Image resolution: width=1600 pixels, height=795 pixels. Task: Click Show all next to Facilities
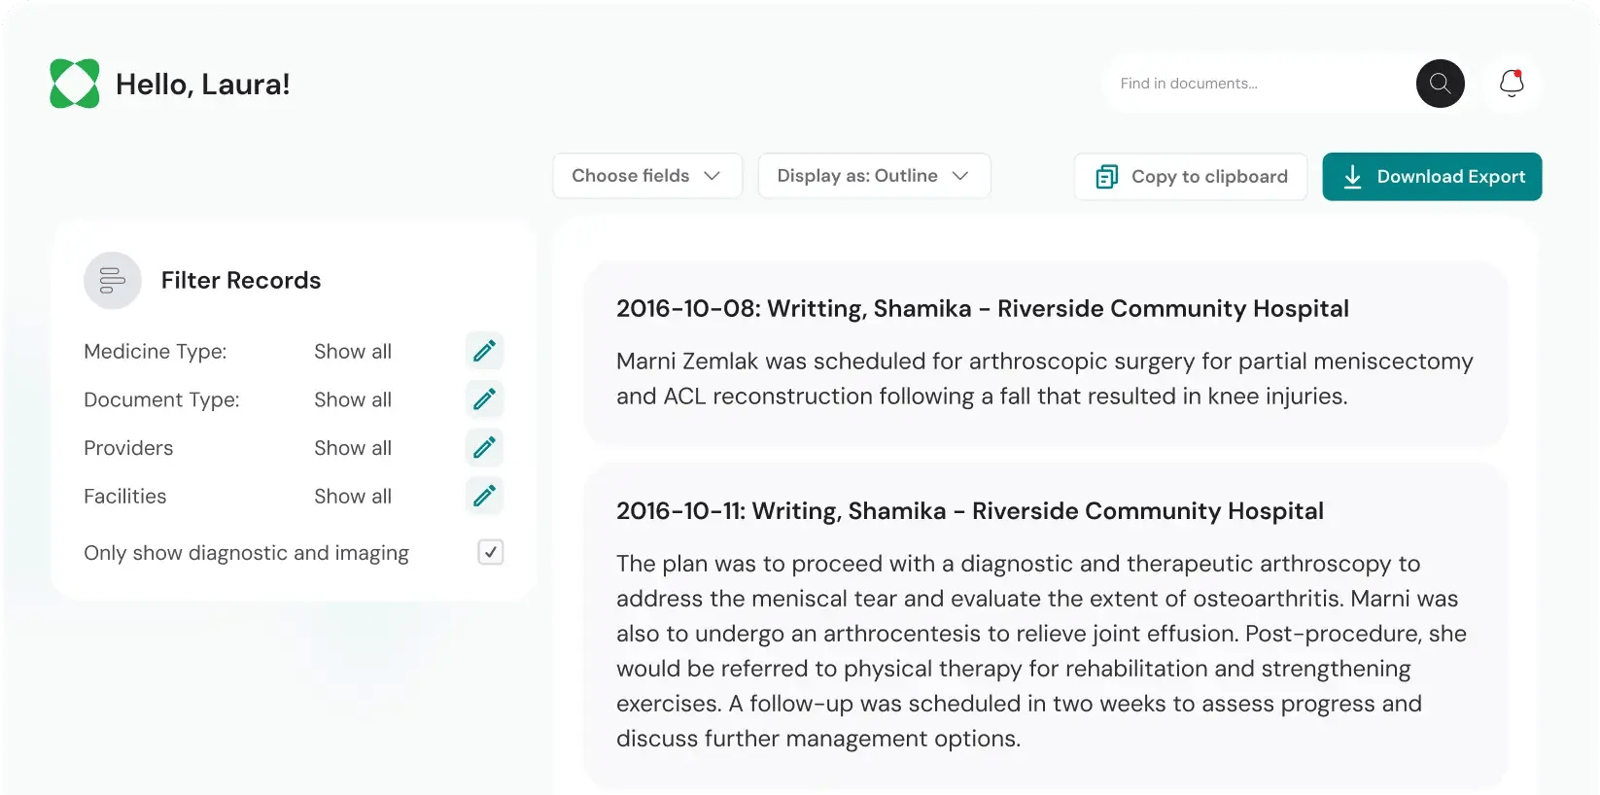click(353, 496)
